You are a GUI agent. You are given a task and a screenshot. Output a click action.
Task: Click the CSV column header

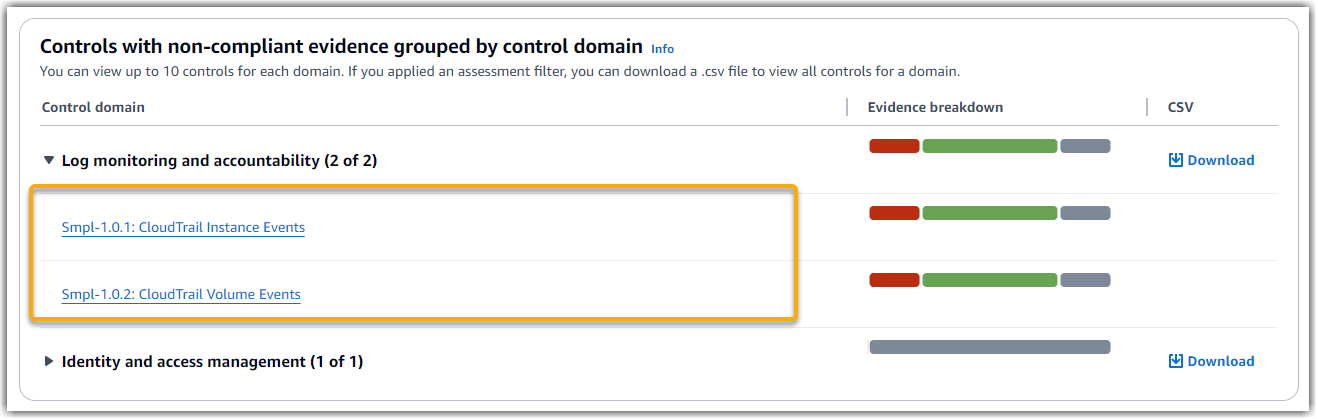pos(1180,107)
